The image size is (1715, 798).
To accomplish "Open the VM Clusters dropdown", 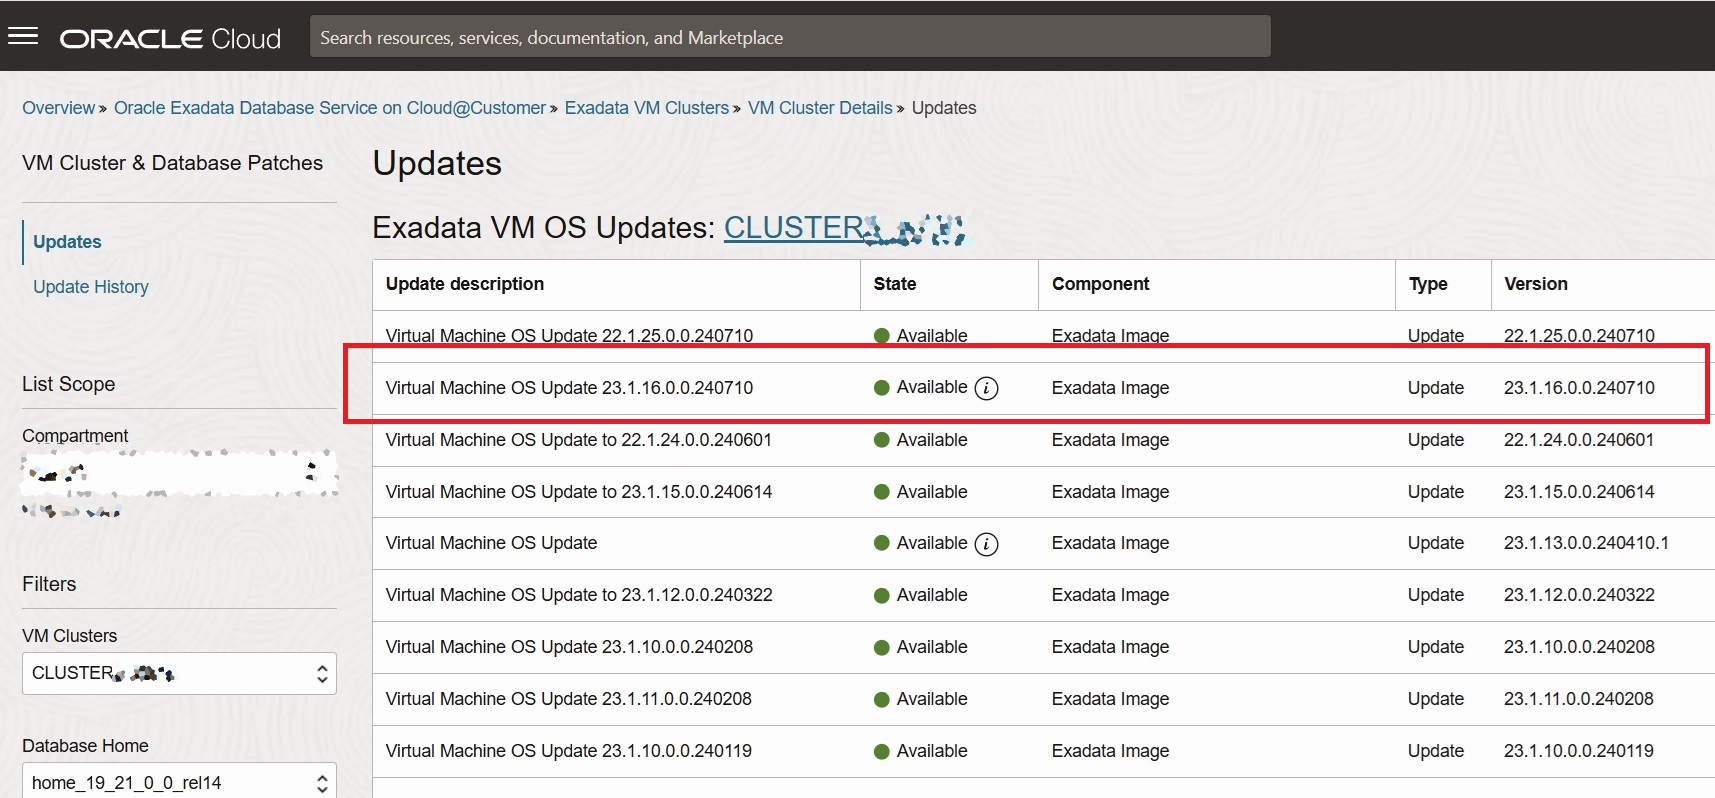I will tap(179, 674).
